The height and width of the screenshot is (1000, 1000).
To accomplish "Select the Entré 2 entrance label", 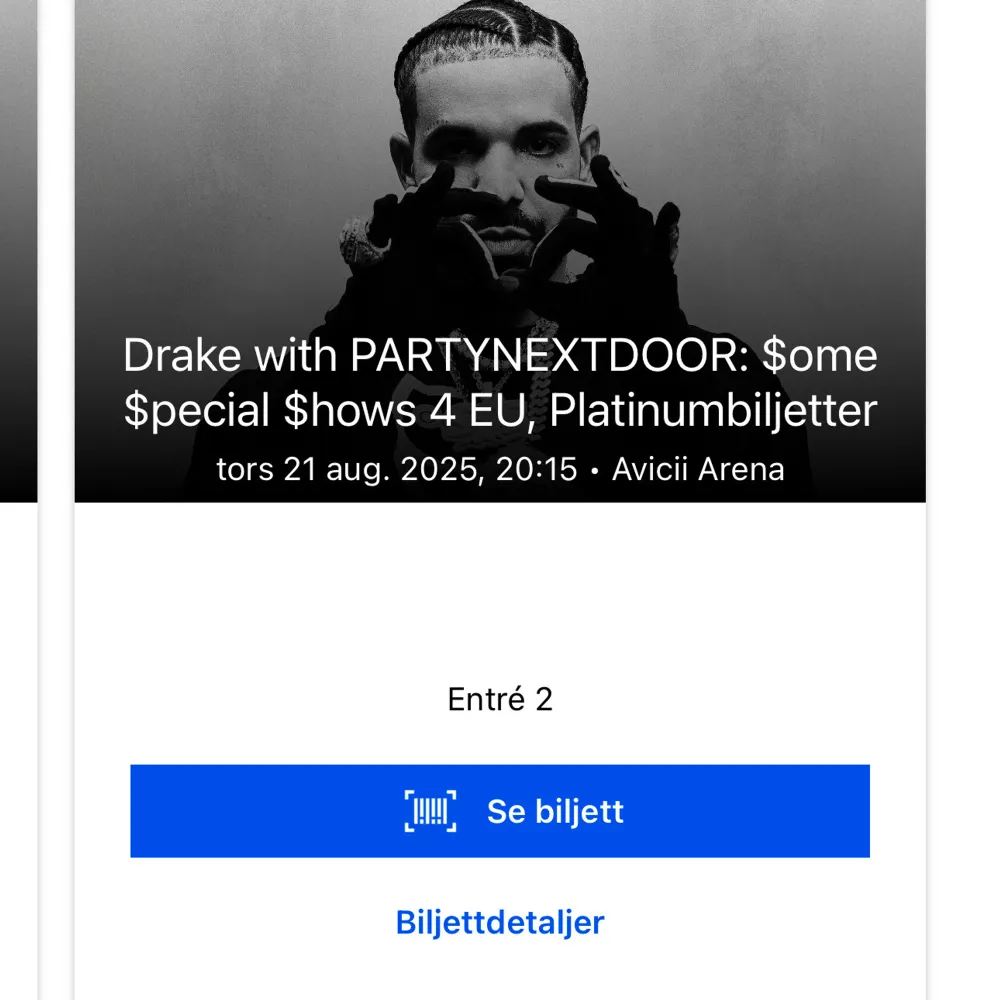I will coord(500,699).
